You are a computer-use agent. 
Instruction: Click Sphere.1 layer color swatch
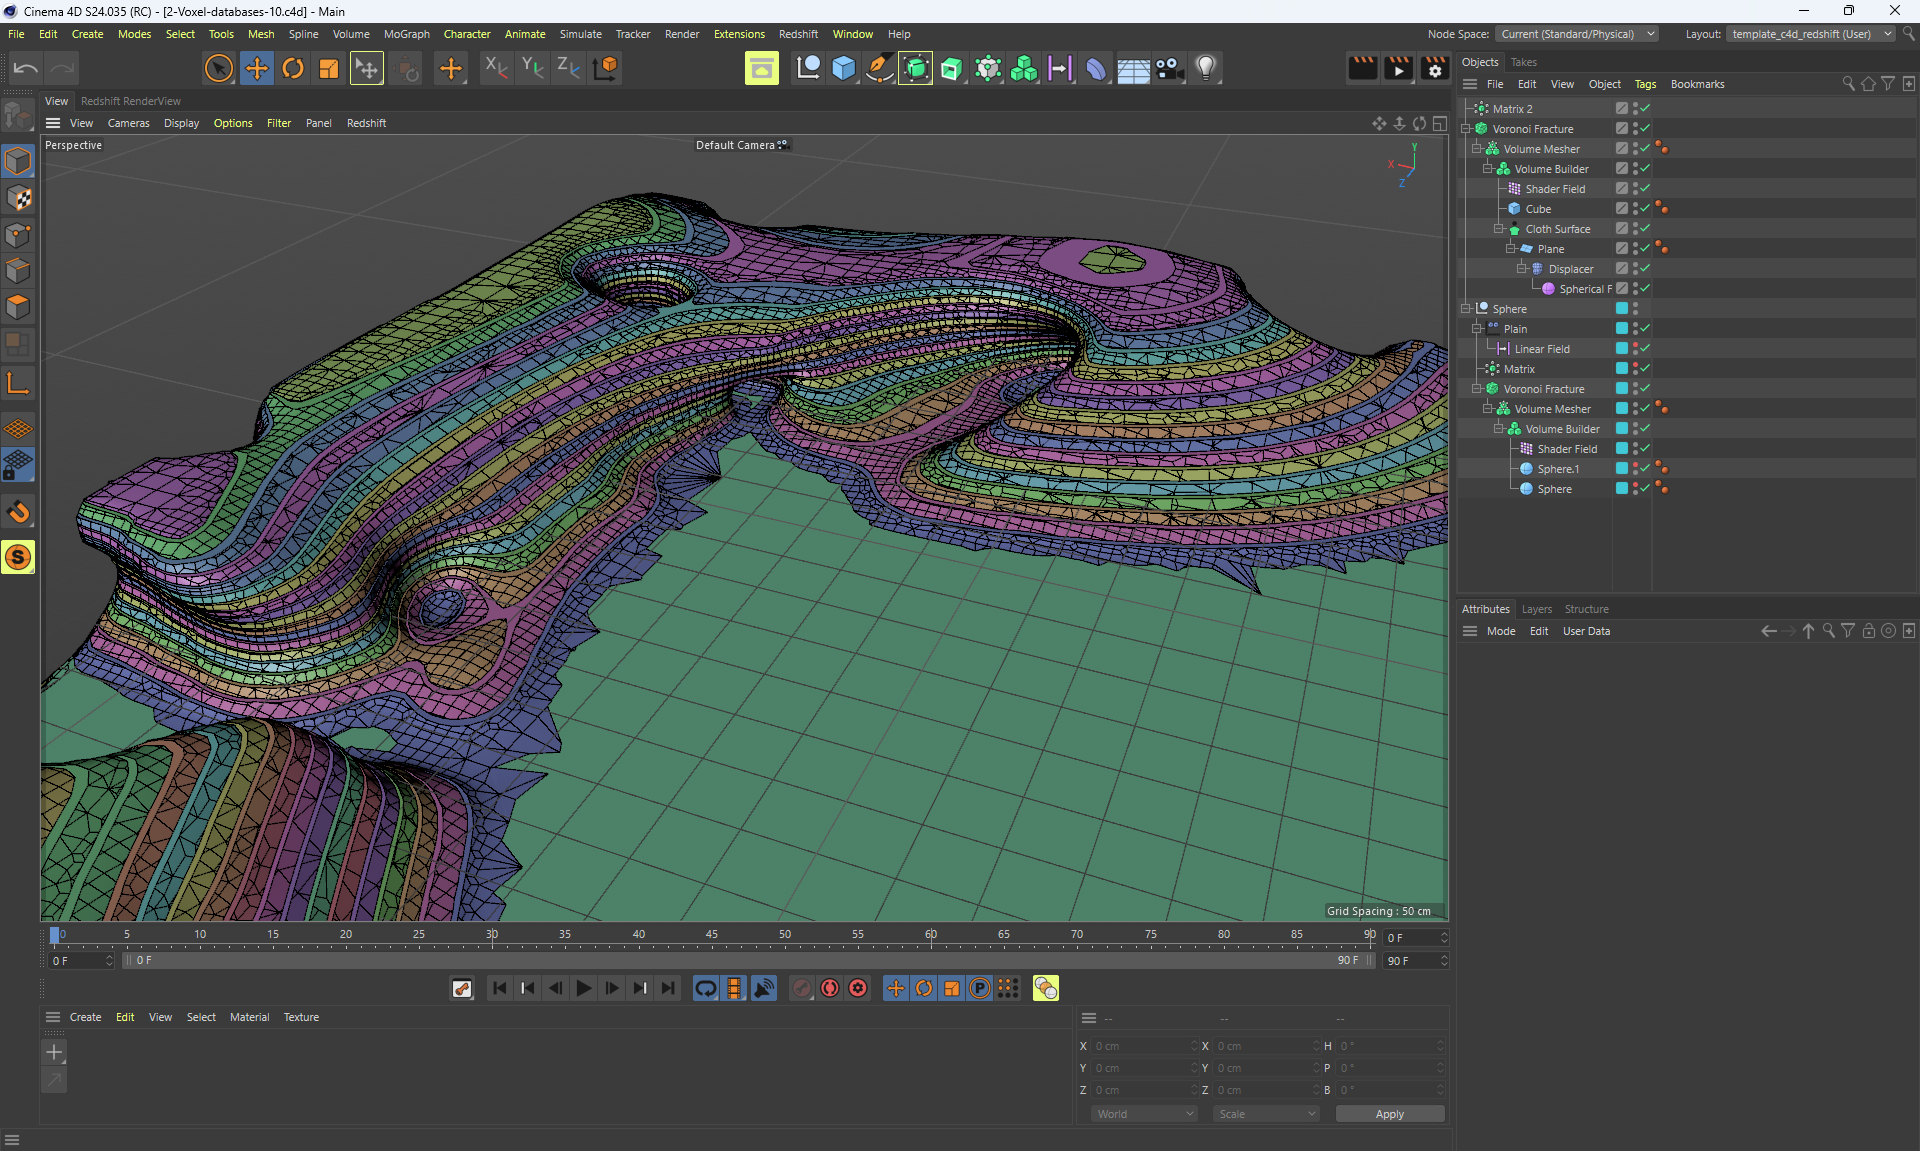(1622, 468)
